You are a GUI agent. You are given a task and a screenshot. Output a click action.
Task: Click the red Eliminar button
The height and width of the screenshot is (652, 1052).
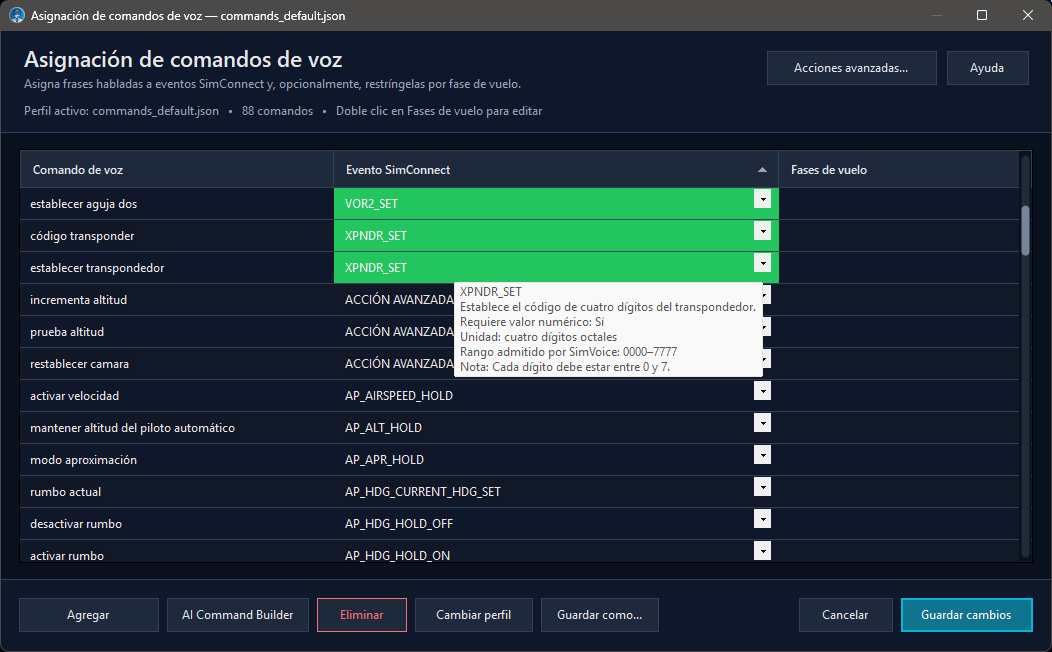point(362,615)
